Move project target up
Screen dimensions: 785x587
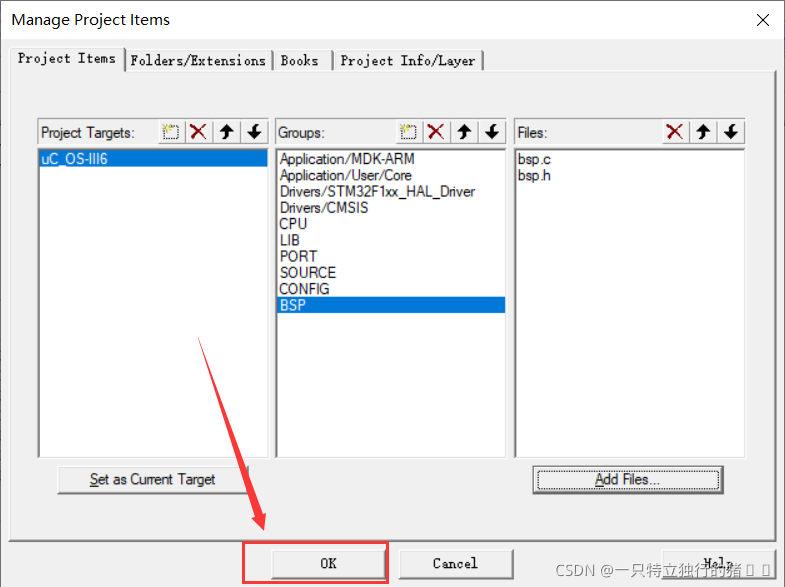click(227, 132)
